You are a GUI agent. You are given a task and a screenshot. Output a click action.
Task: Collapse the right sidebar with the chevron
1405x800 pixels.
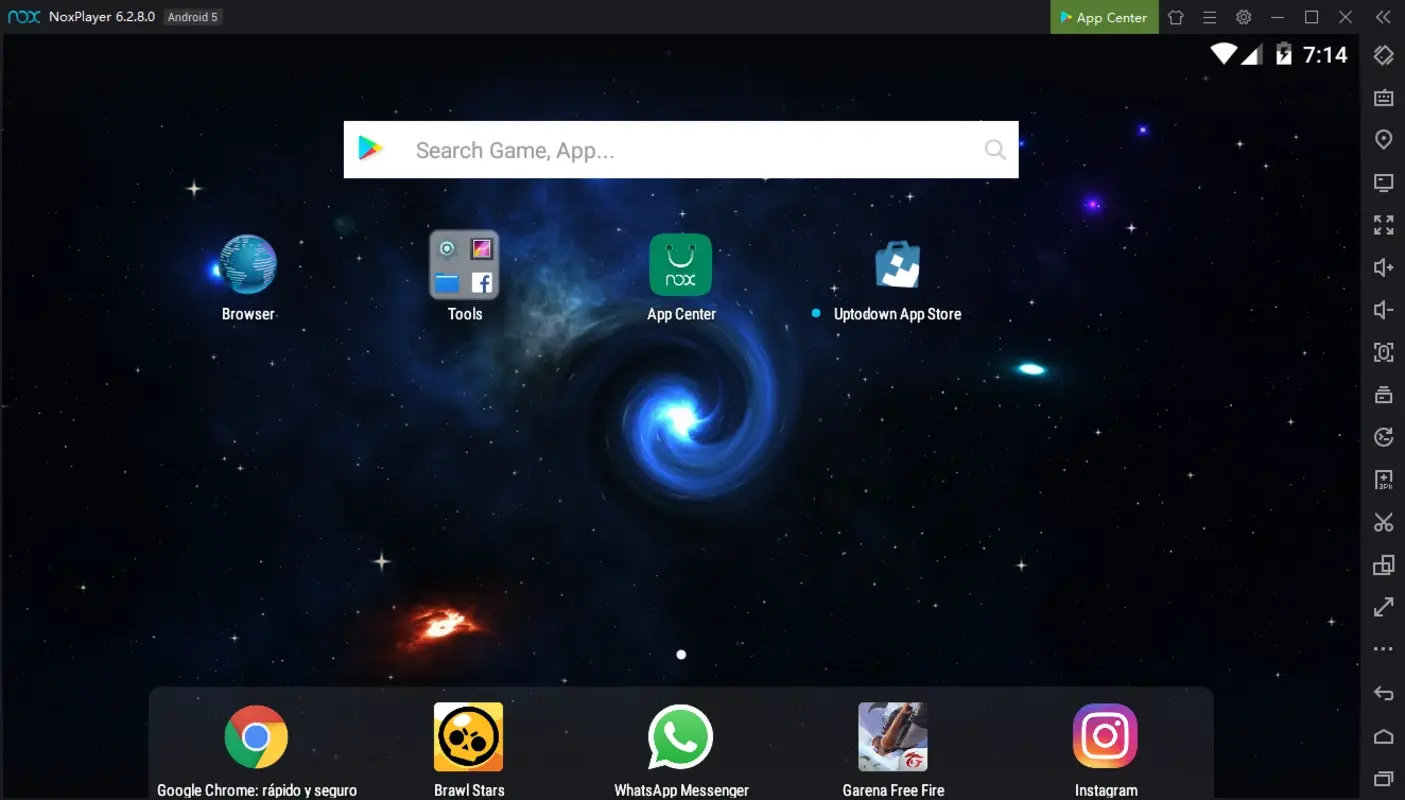[1383, 16]
